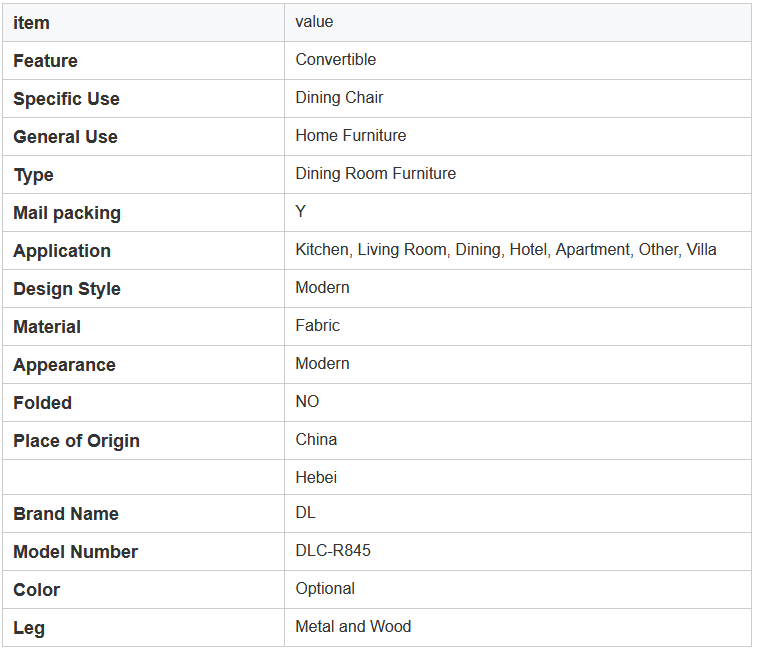Click the 'item' column header

31,23
